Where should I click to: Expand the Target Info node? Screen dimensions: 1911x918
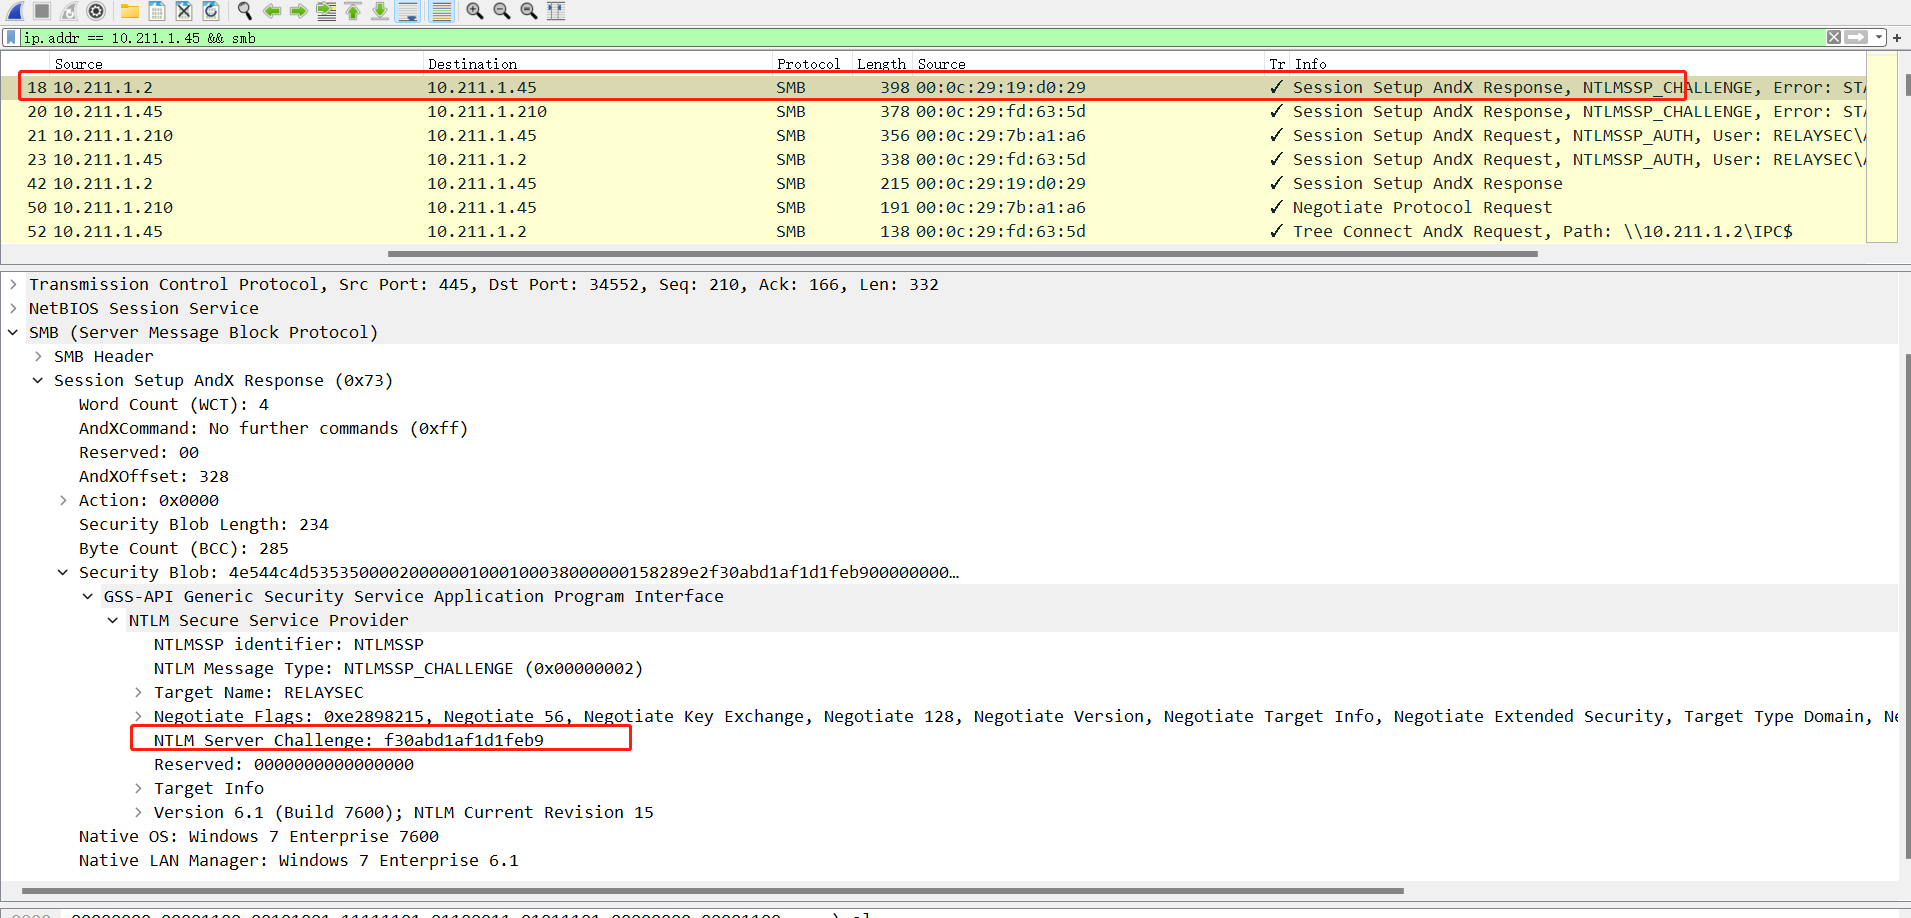pos(138,788)
